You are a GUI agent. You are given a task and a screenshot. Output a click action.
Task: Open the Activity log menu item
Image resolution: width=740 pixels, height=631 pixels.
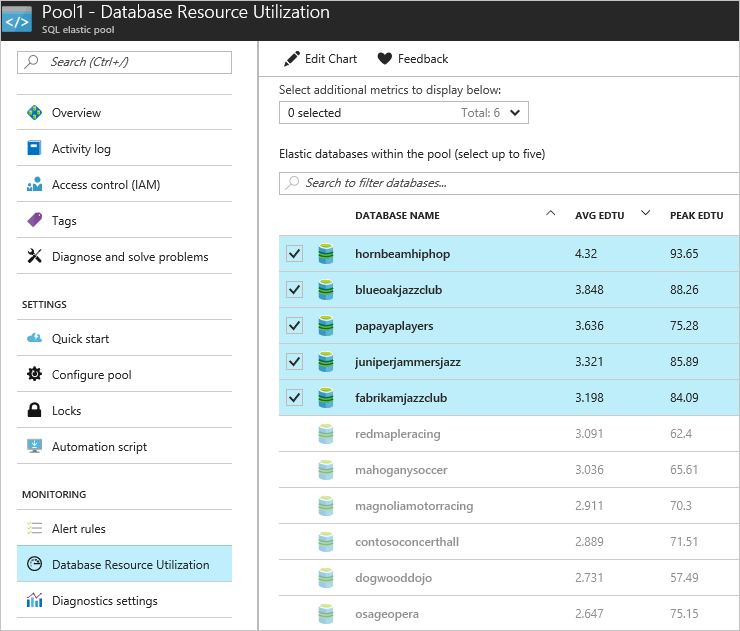pyautogui.click(x=125, y=148)
